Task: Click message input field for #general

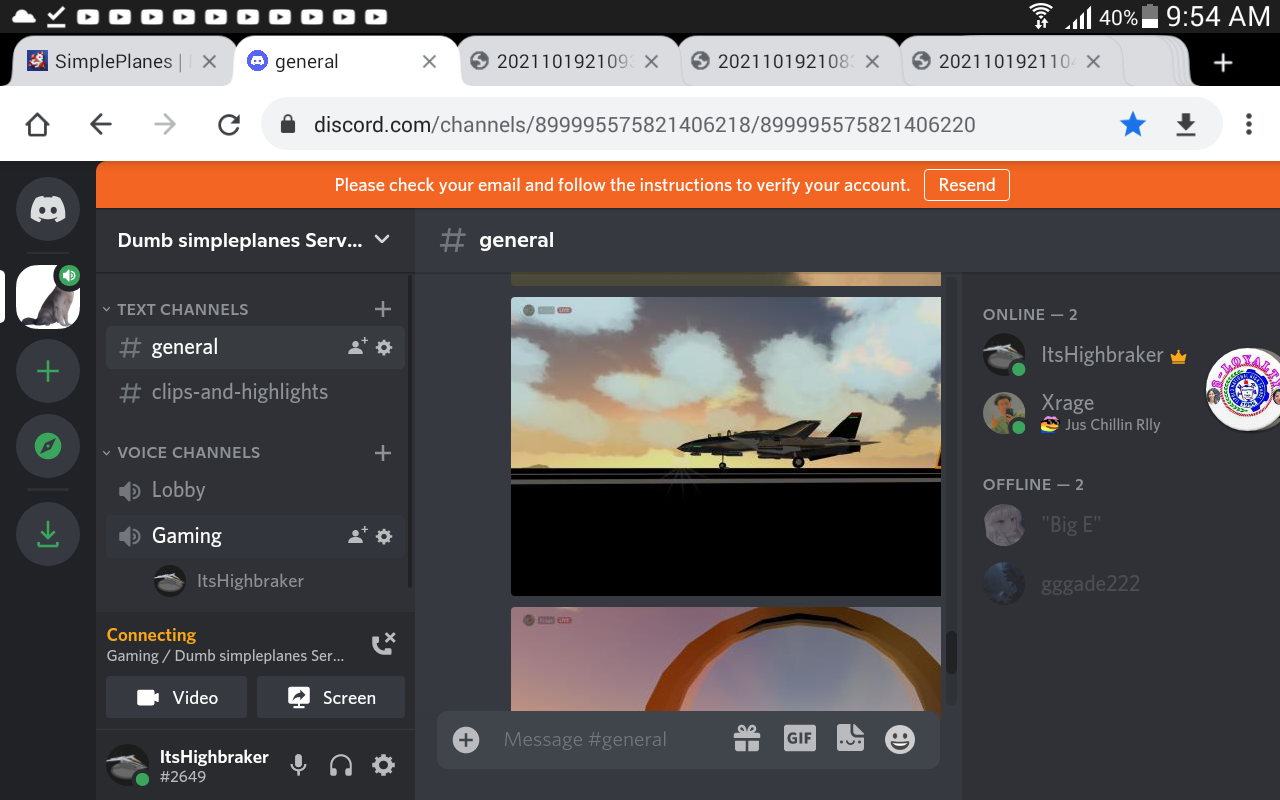Action: coord(585,740)
